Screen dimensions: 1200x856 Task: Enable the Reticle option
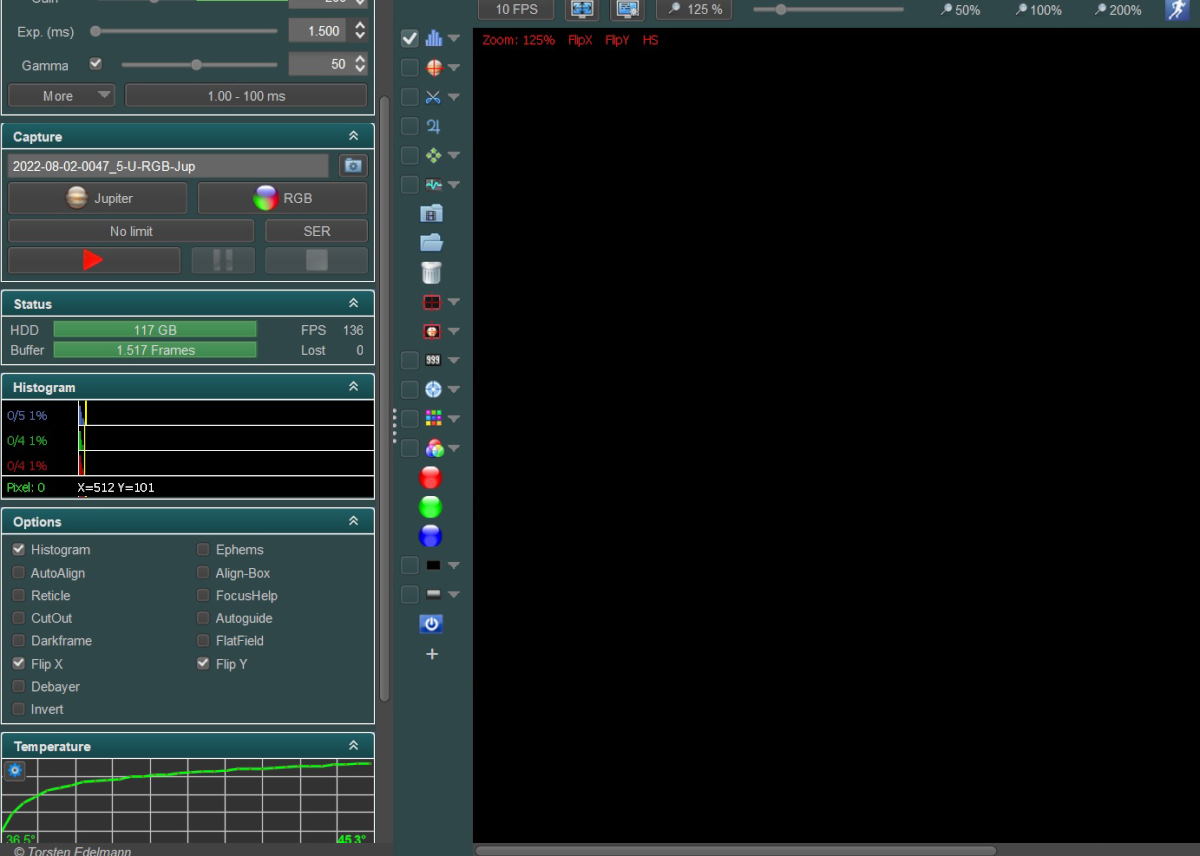click(x=19, y=595)
